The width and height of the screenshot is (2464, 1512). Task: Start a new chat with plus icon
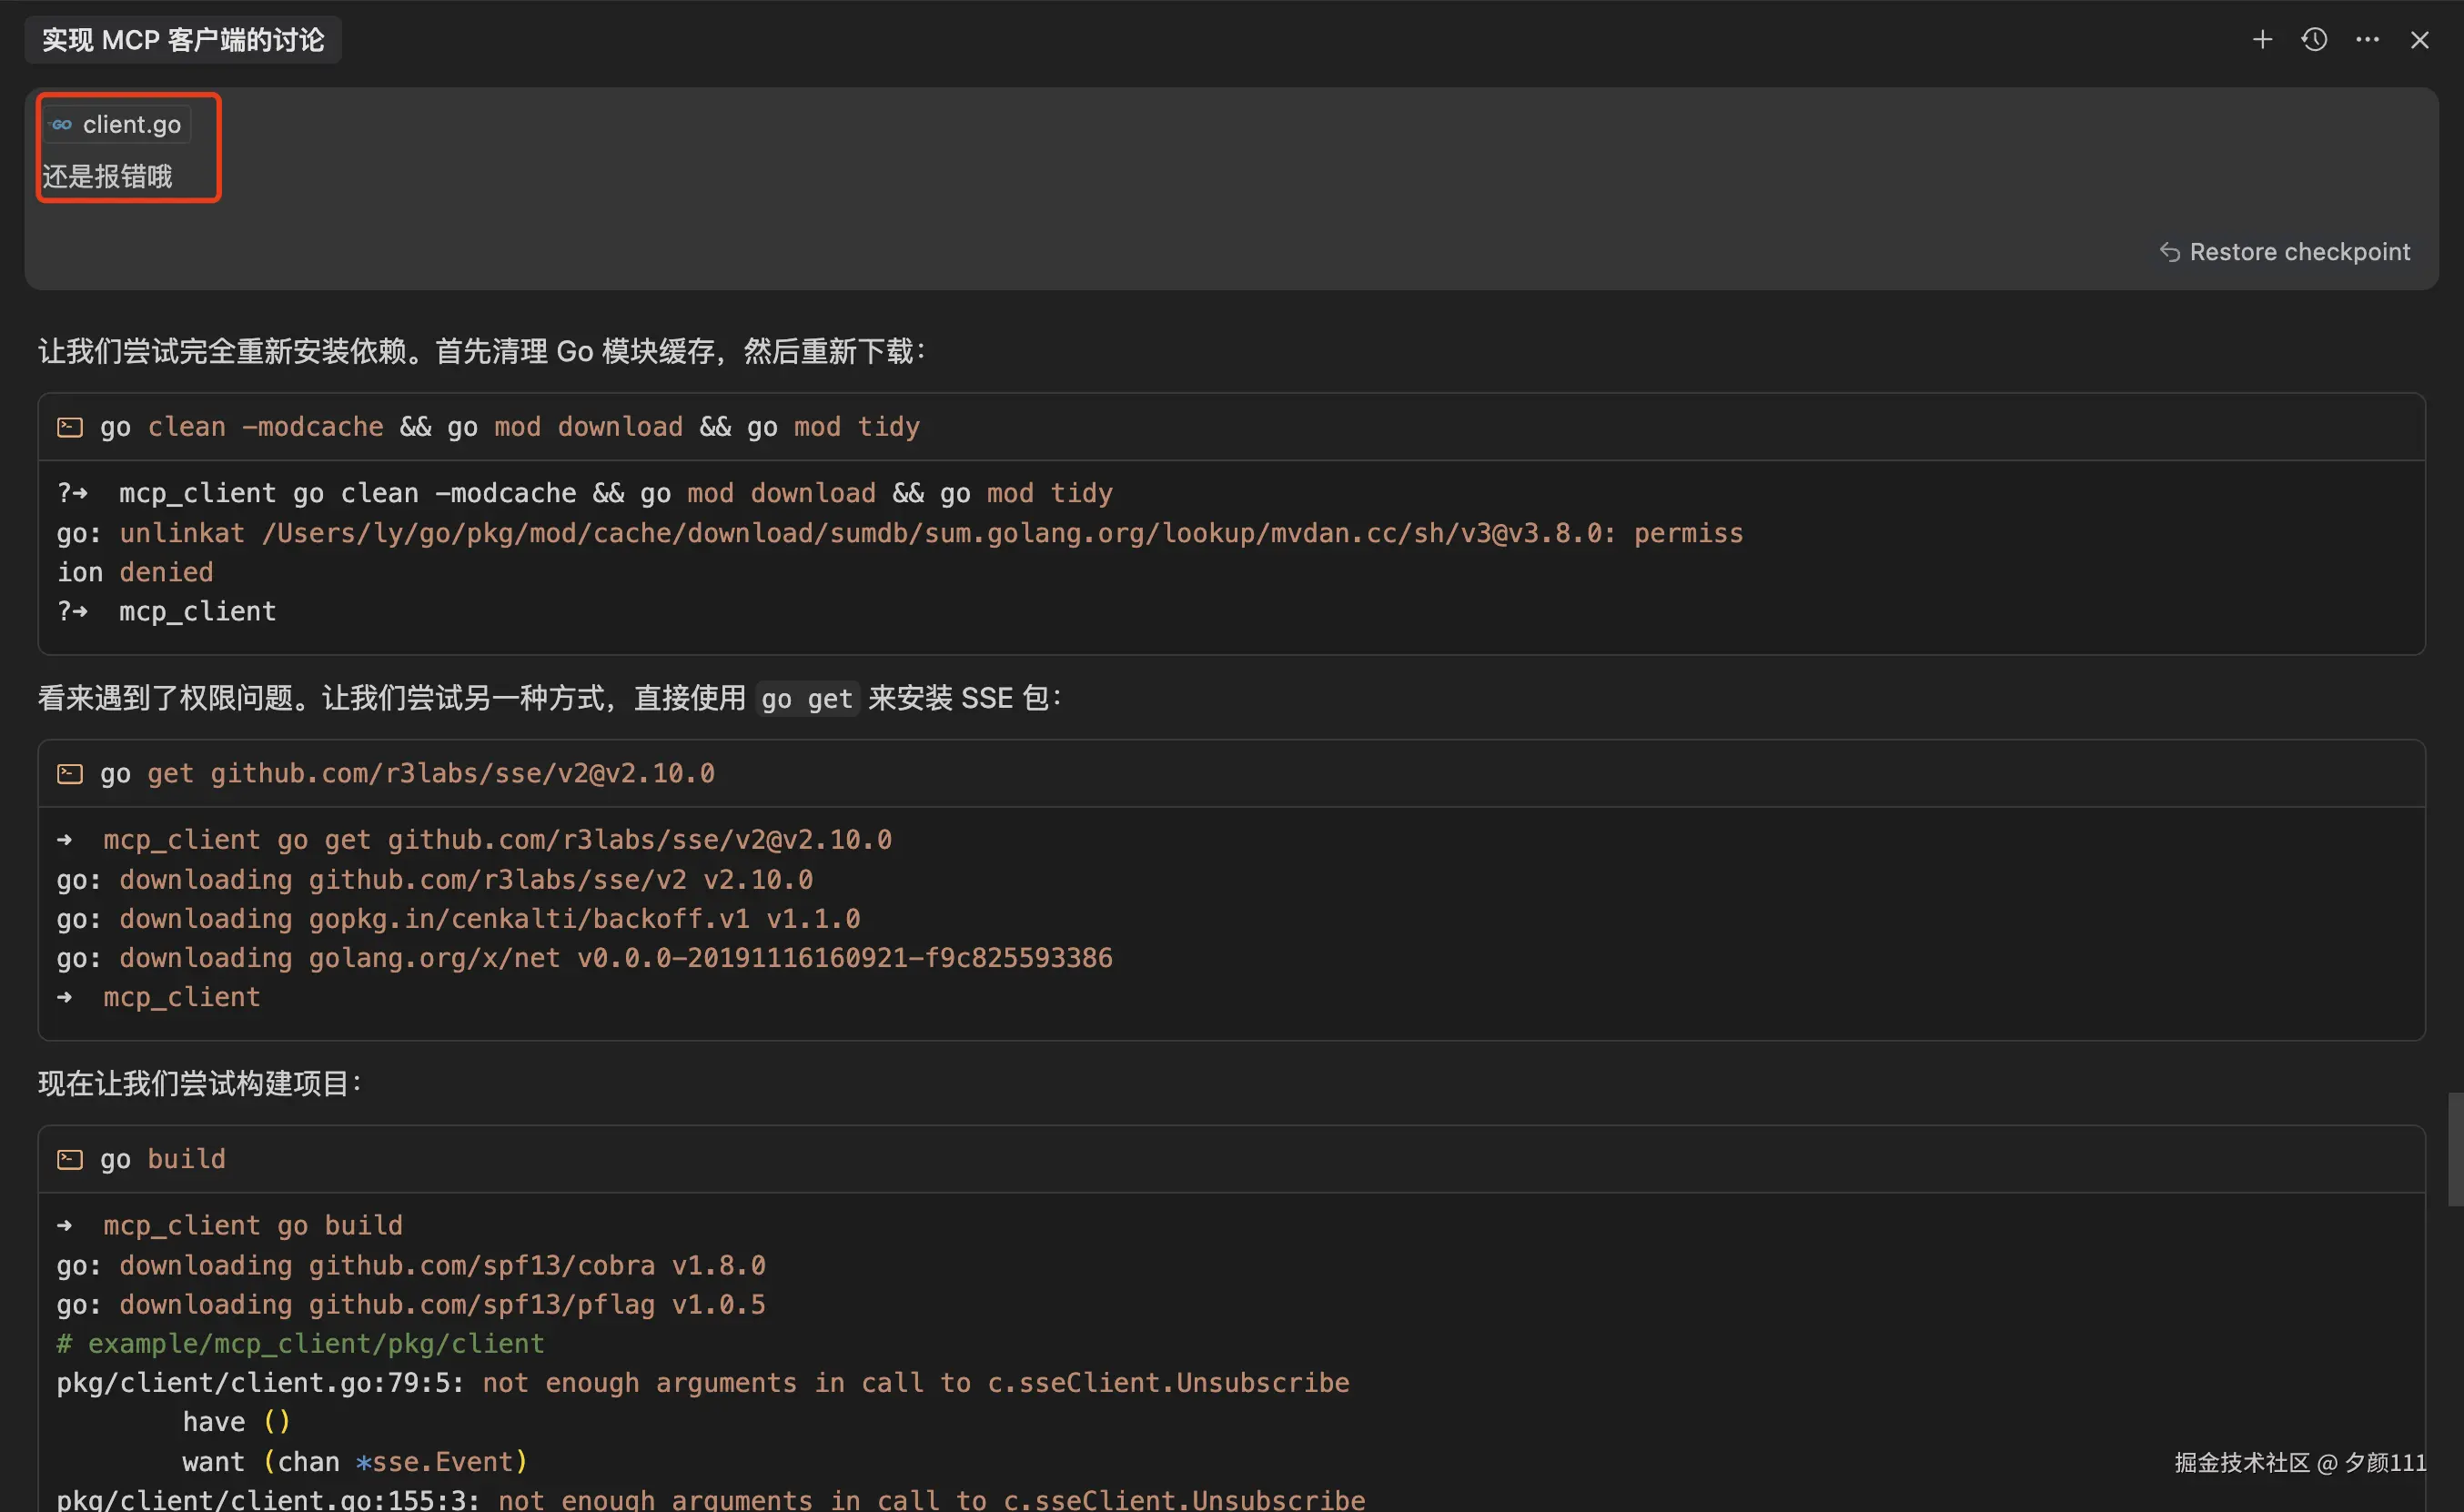(2262, 40)
